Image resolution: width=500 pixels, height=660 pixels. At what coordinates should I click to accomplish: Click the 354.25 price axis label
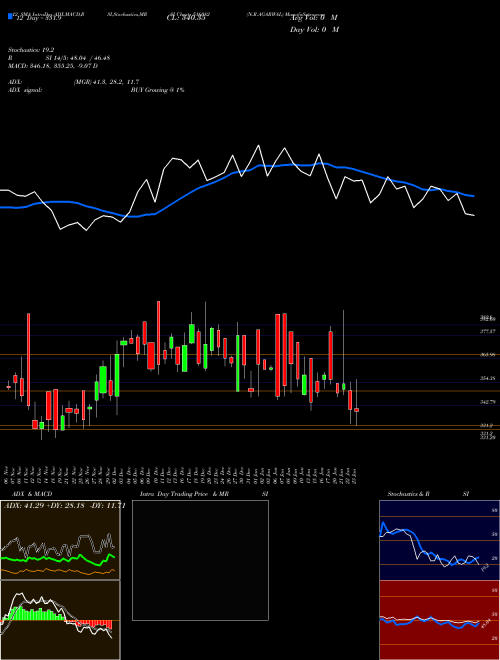(487, 378)
